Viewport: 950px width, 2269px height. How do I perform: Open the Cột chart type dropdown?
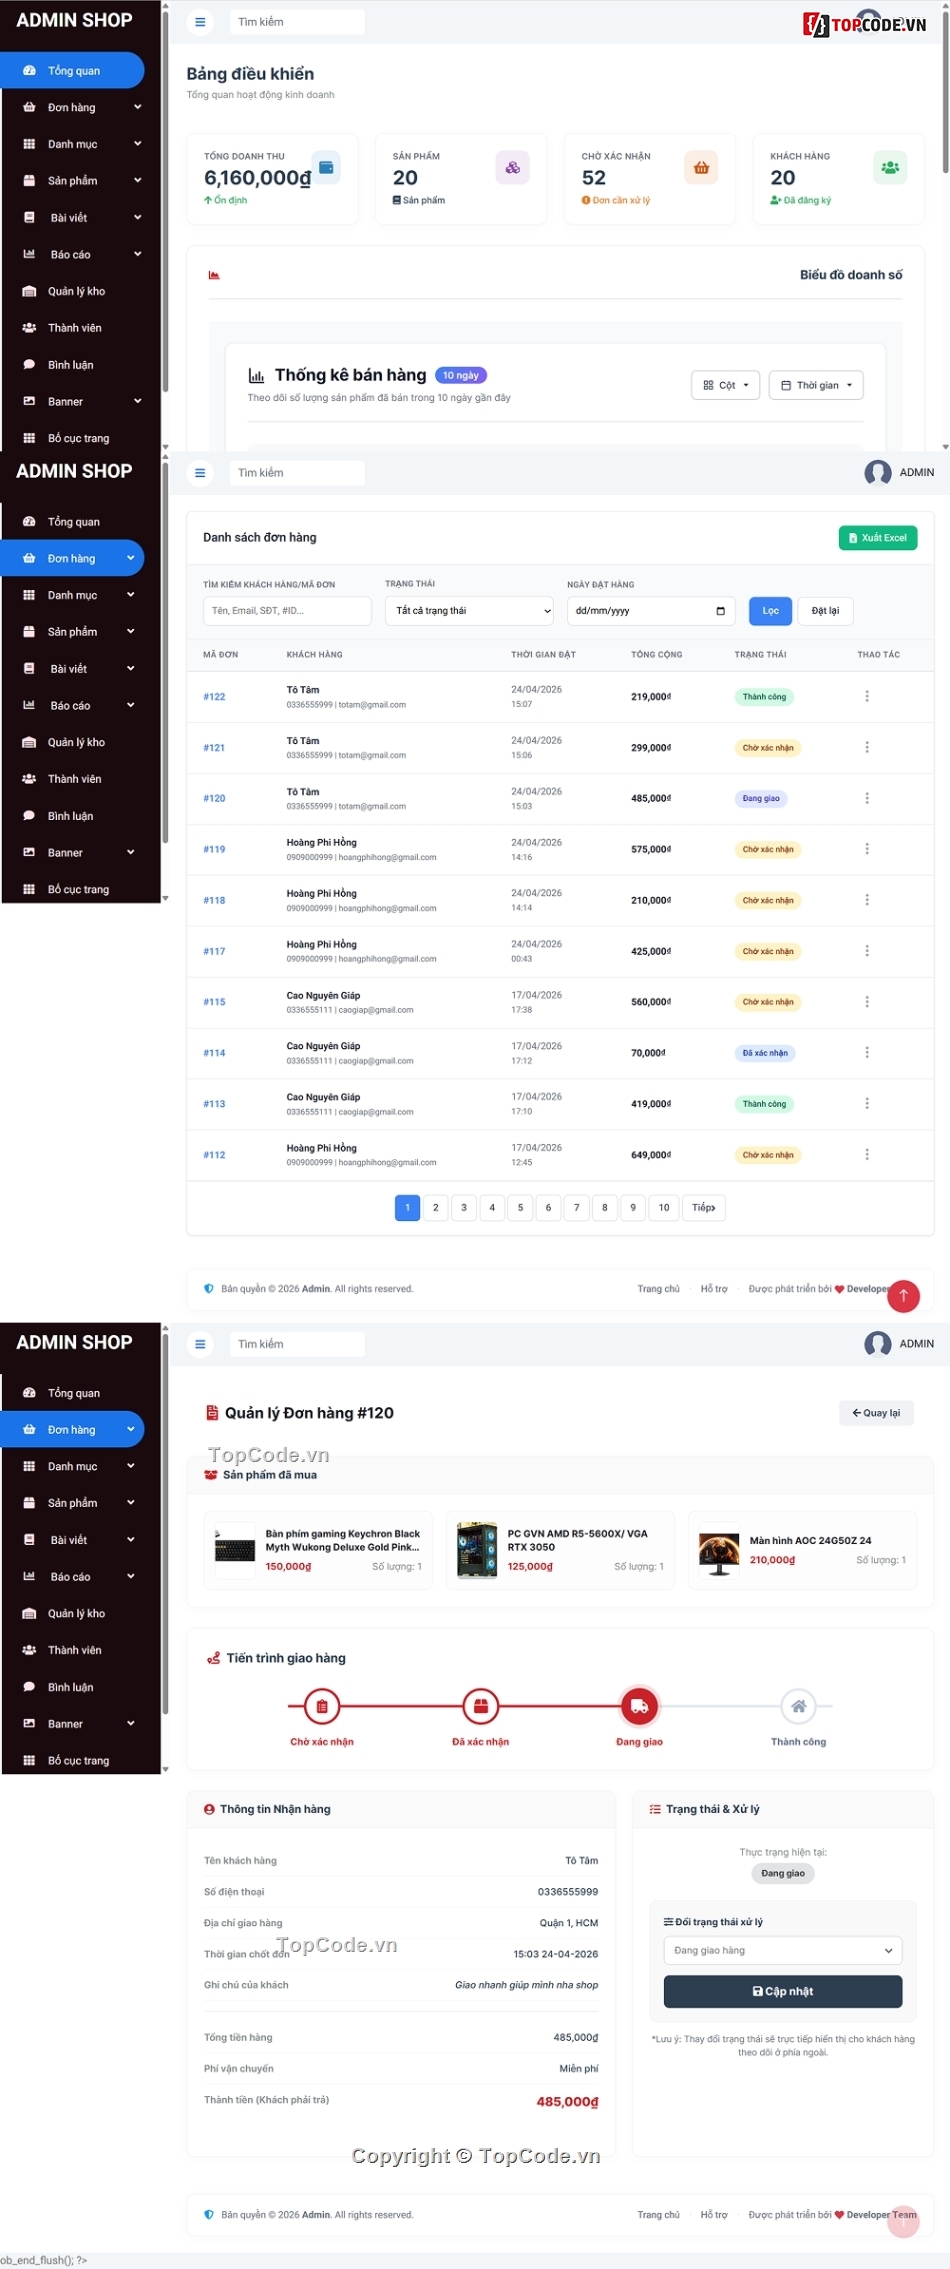click(726, 385)
